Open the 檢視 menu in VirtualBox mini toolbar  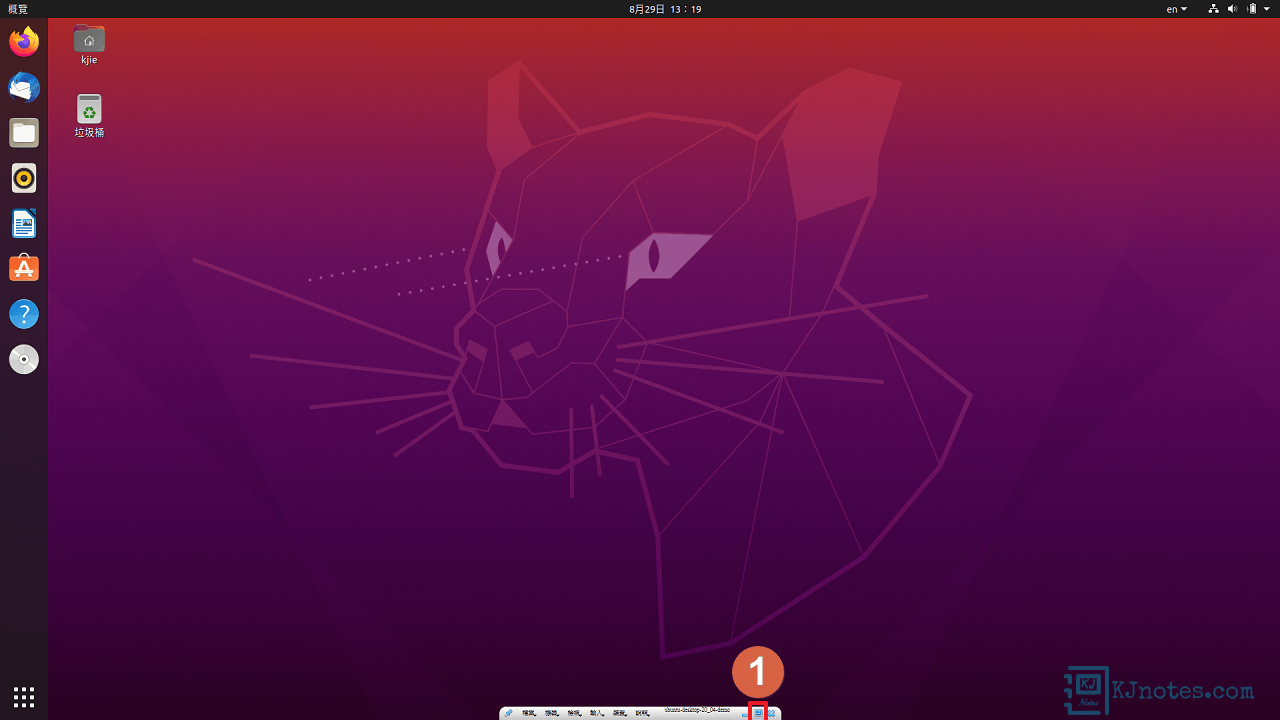pyautogui.click(x=574, y=713)
